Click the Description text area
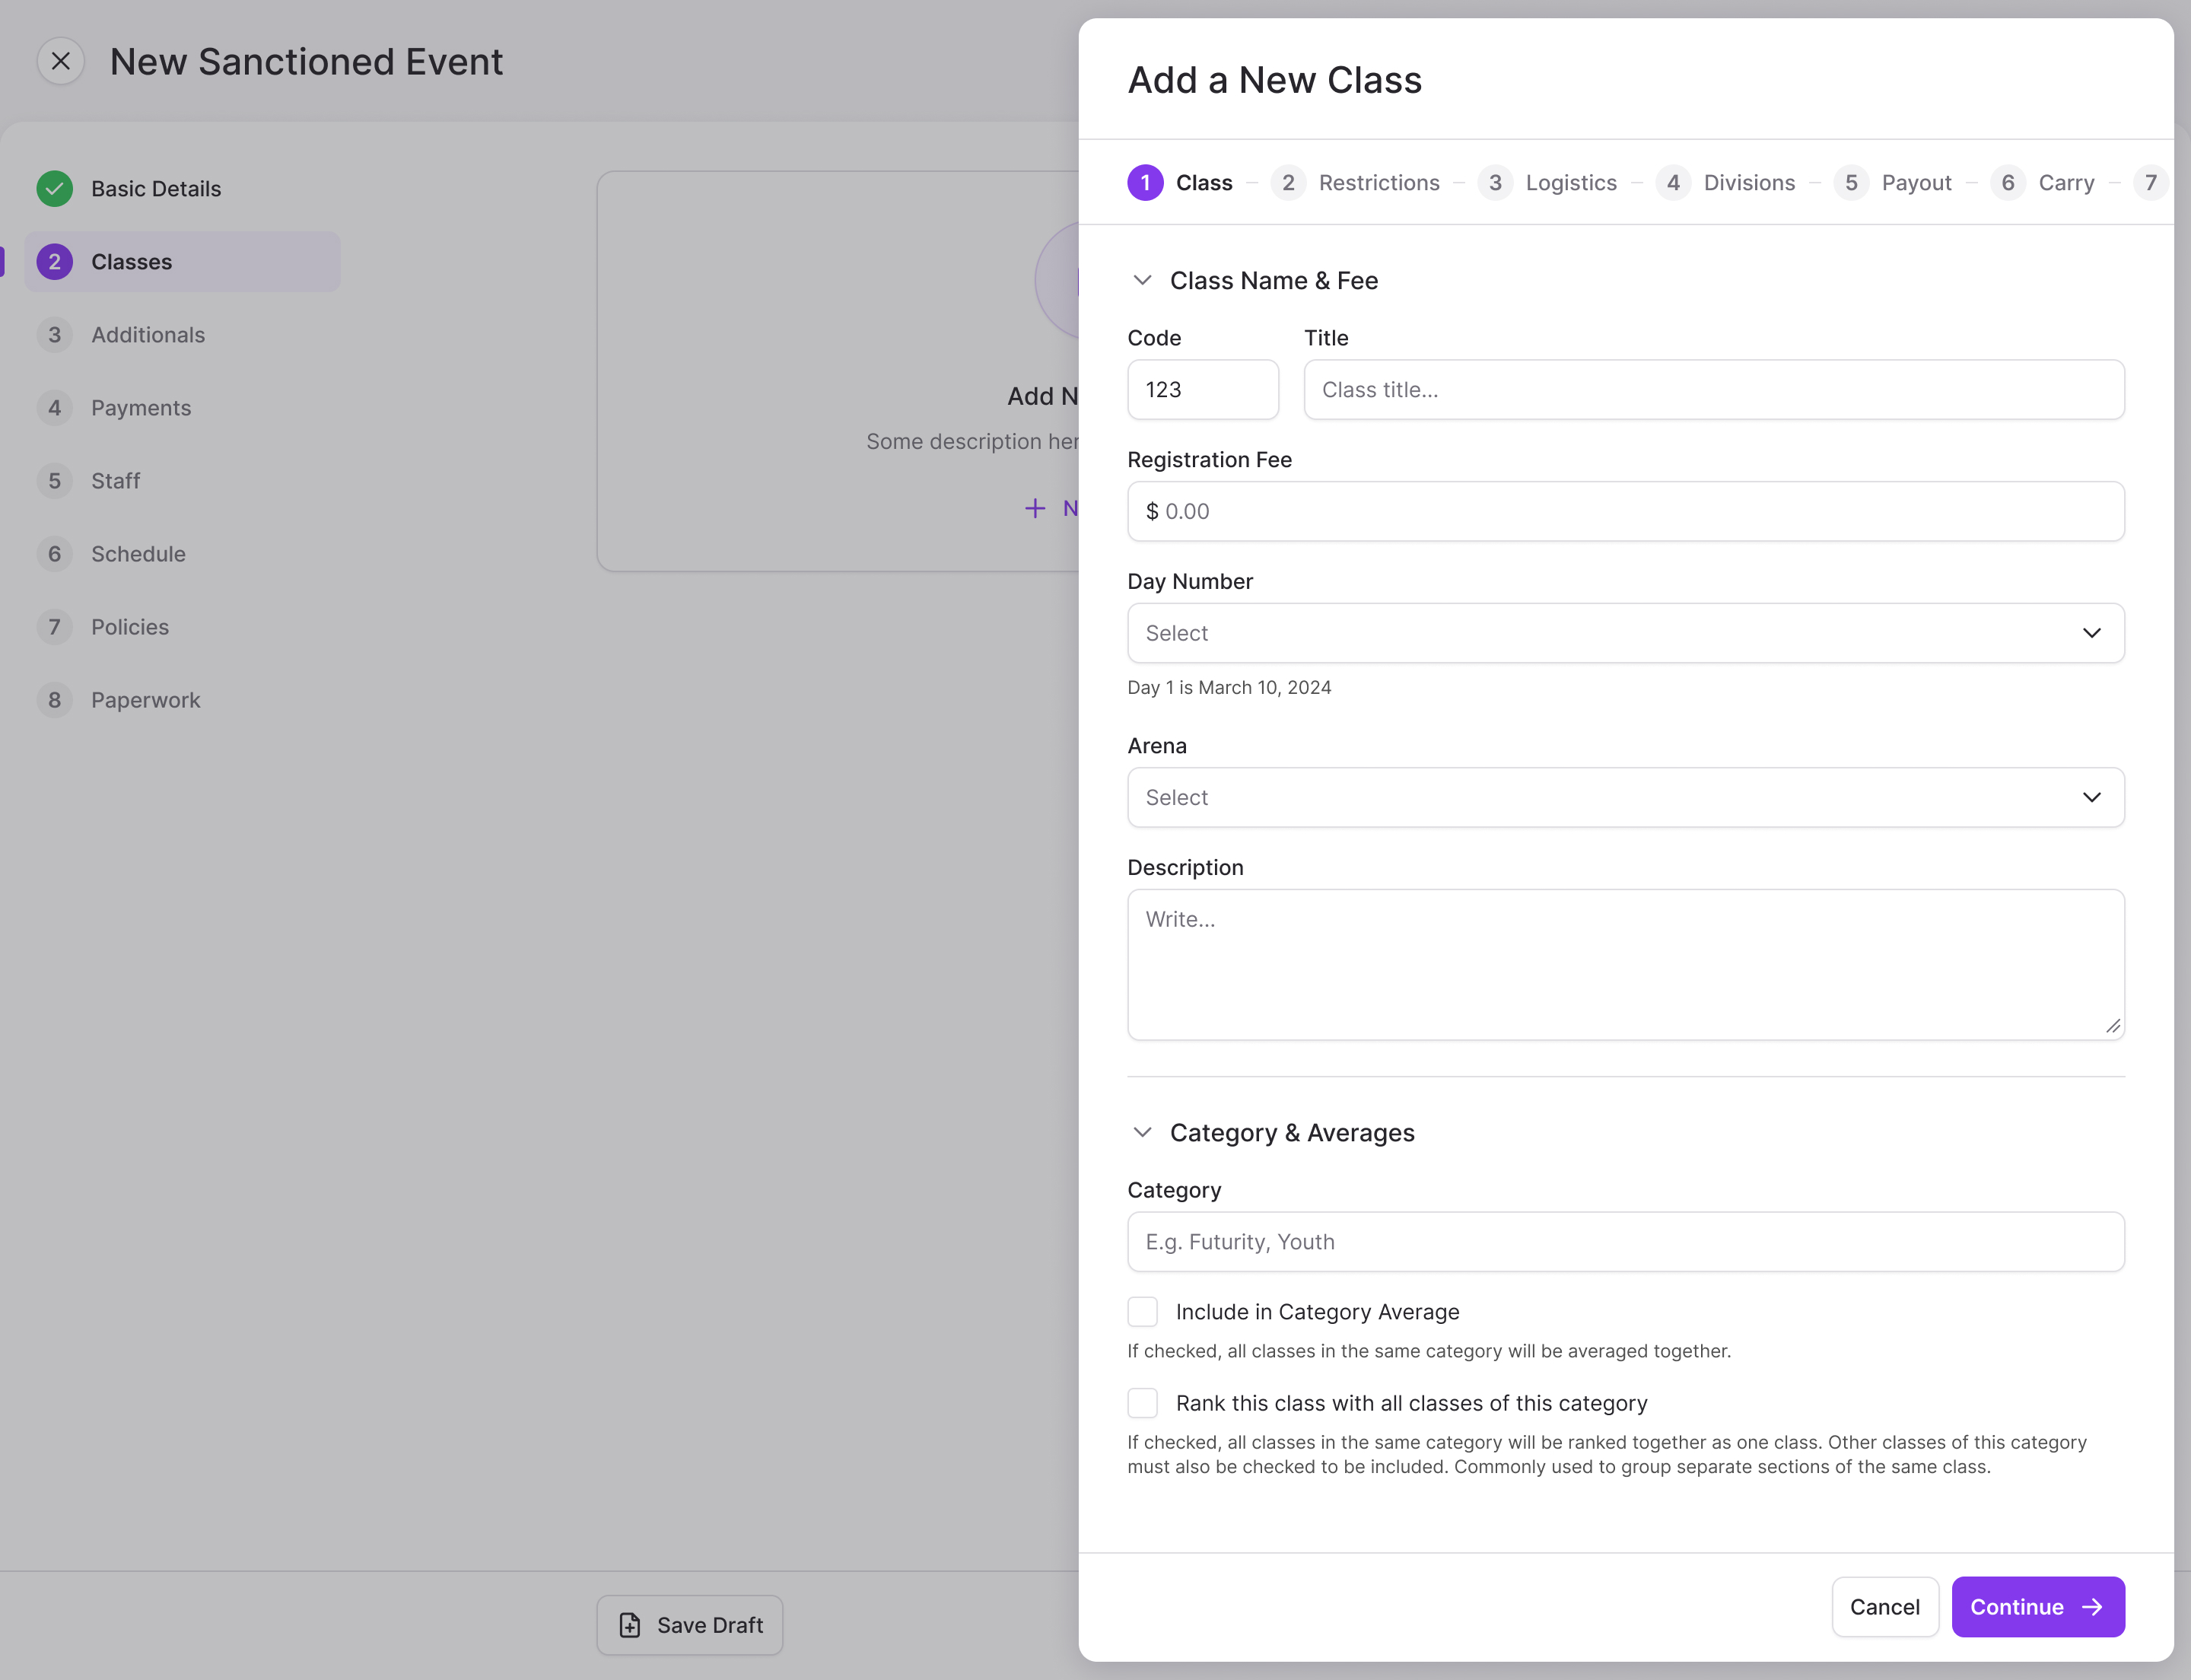This screenshot has height=1680, width=2191. (1626, 965)
